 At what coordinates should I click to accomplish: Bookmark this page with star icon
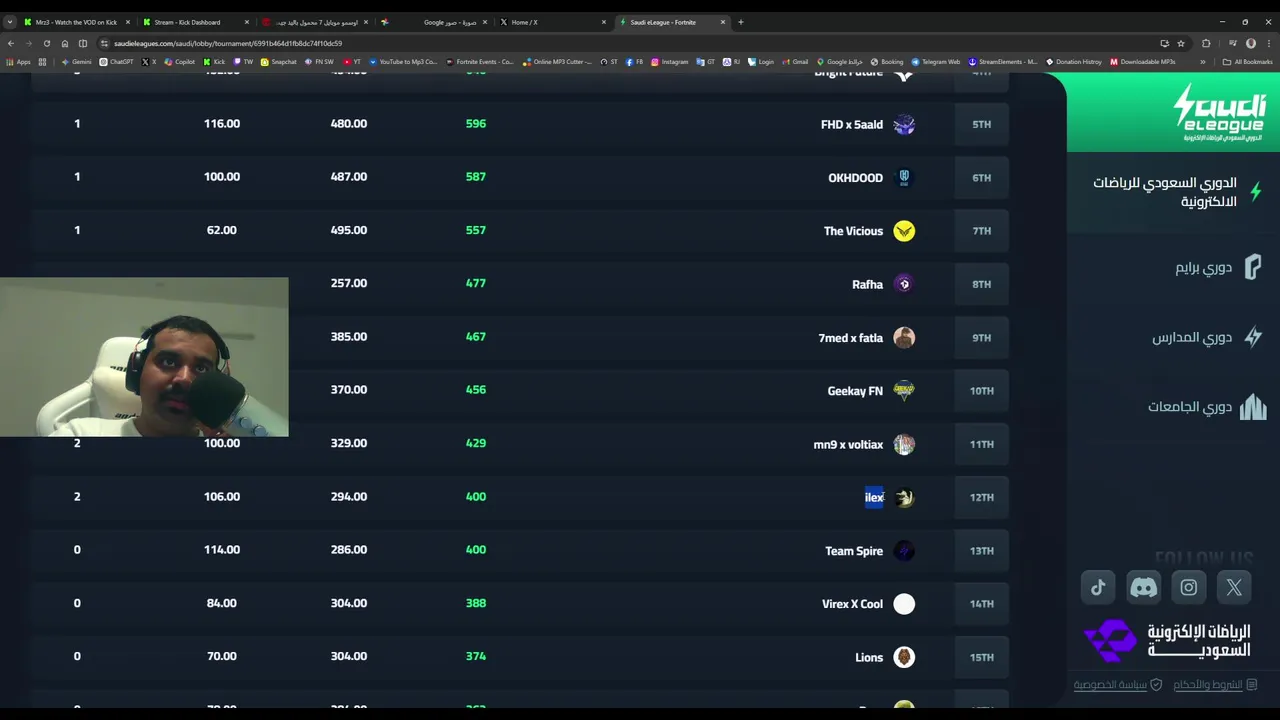[1181, 43]
